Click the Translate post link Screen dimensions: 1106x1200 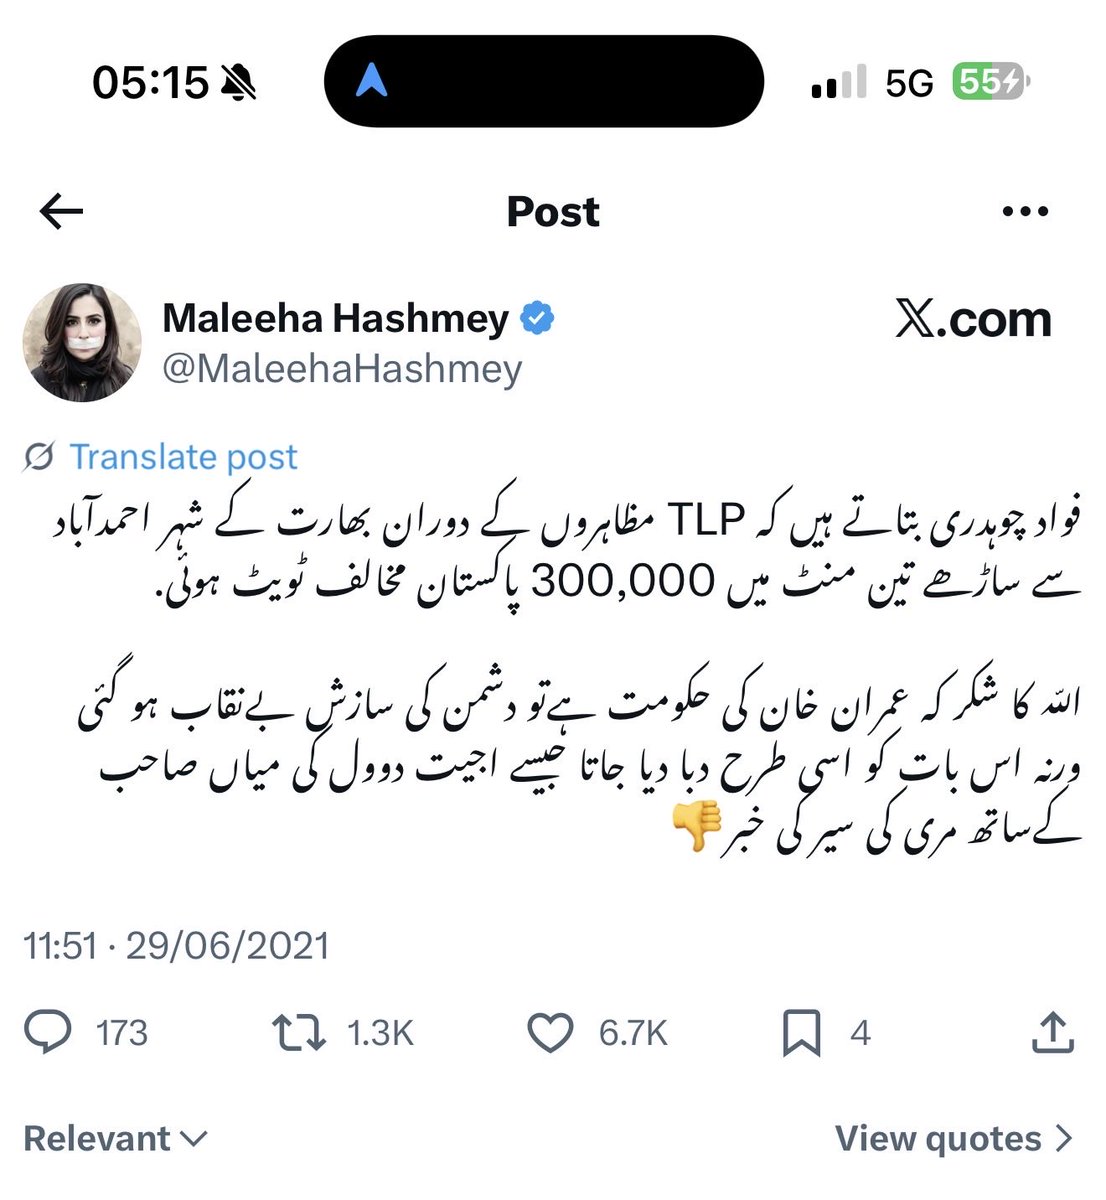[184, 457]
